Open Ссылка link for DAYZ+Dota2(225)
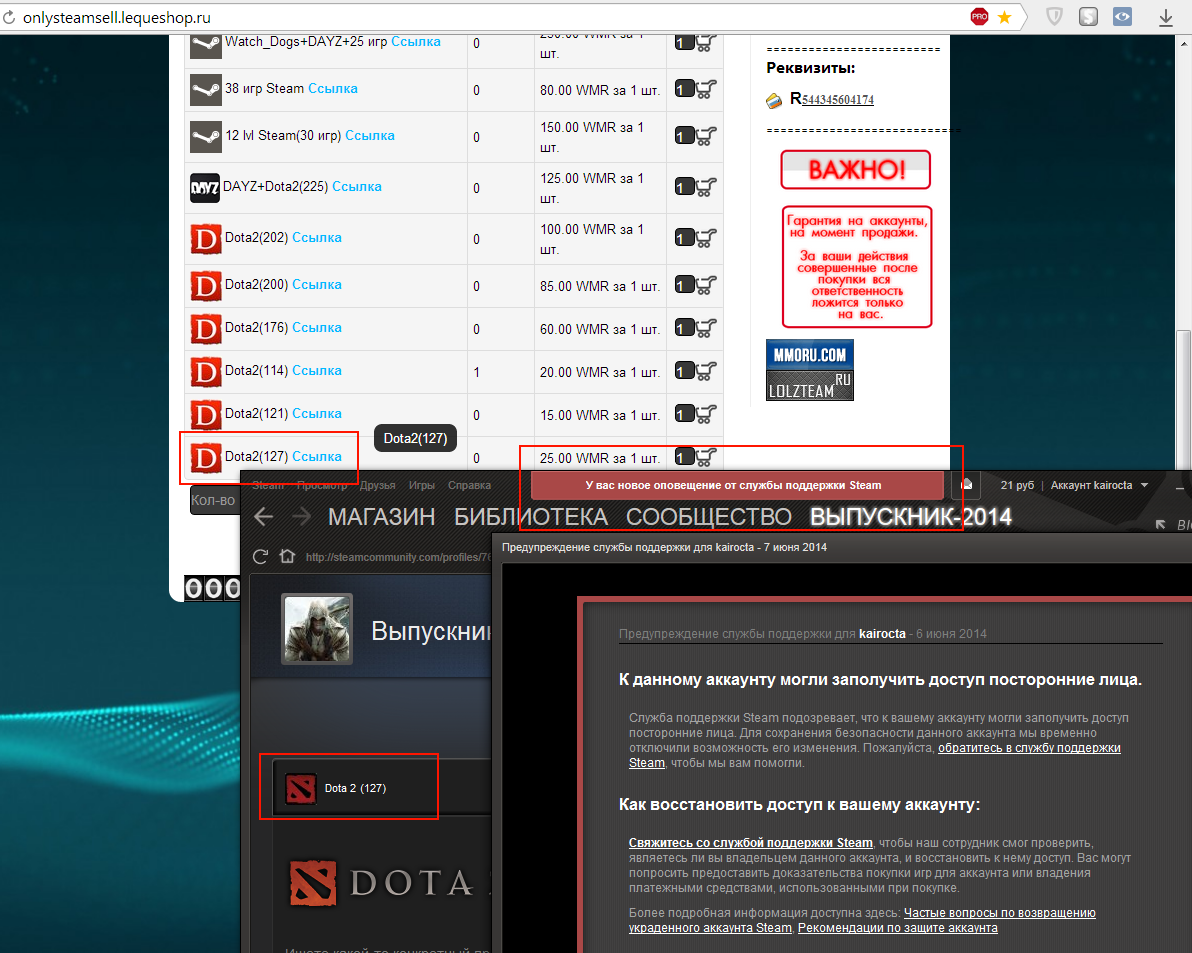The width and height of the screenshot is (1192, 953). click(357, 186)
